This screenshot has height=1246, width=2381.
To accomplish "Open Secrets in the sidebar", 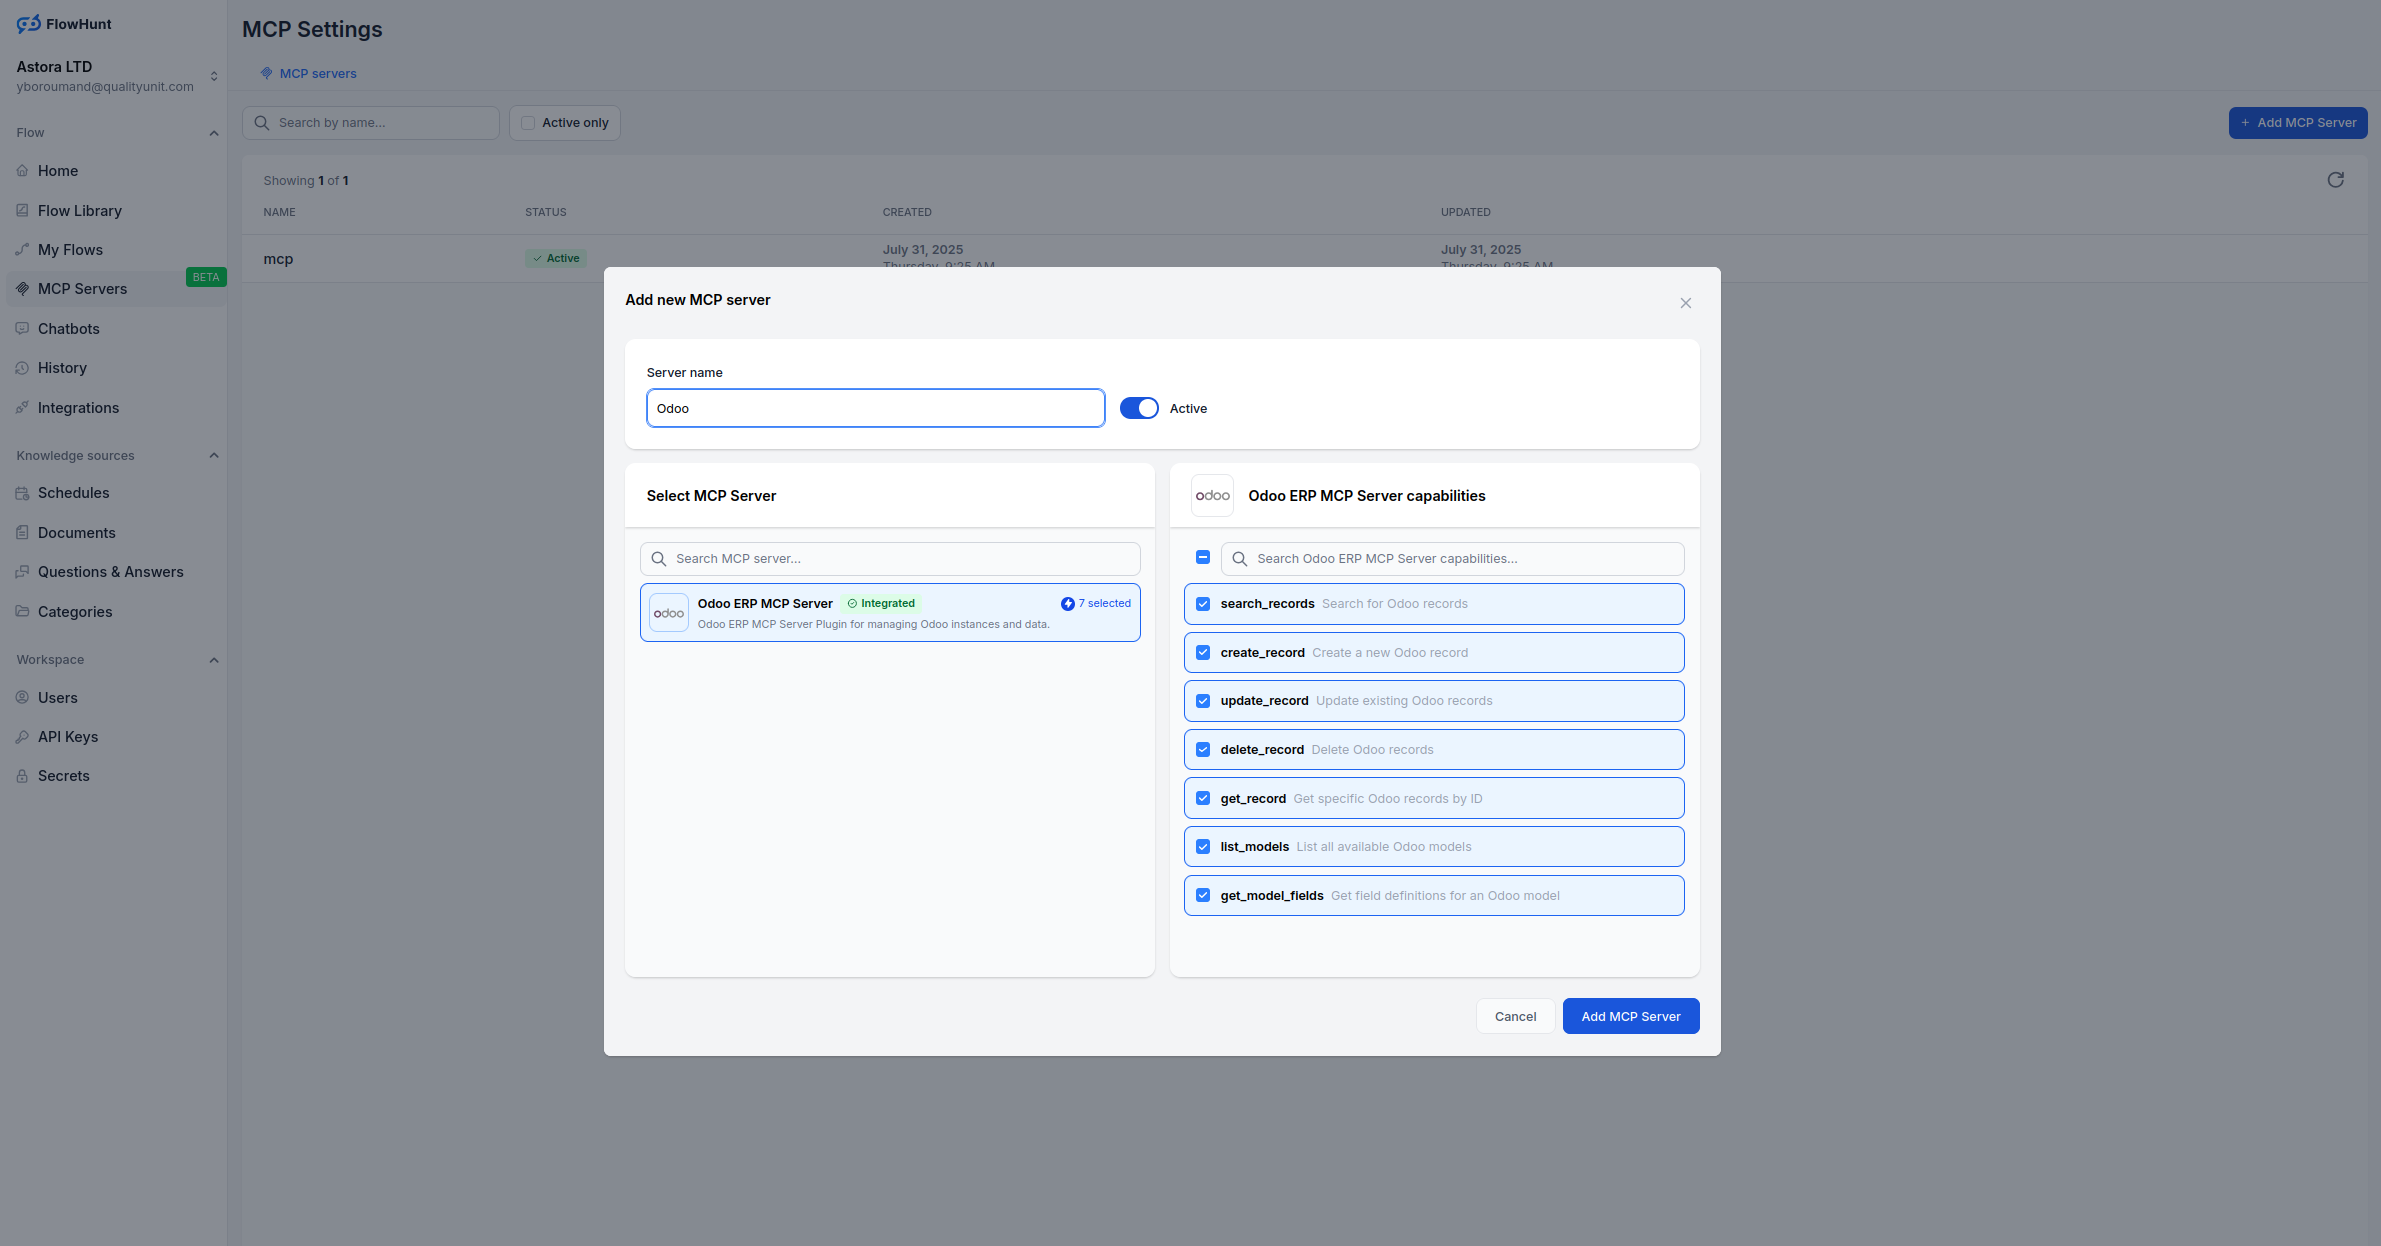I will pos(63,776).
